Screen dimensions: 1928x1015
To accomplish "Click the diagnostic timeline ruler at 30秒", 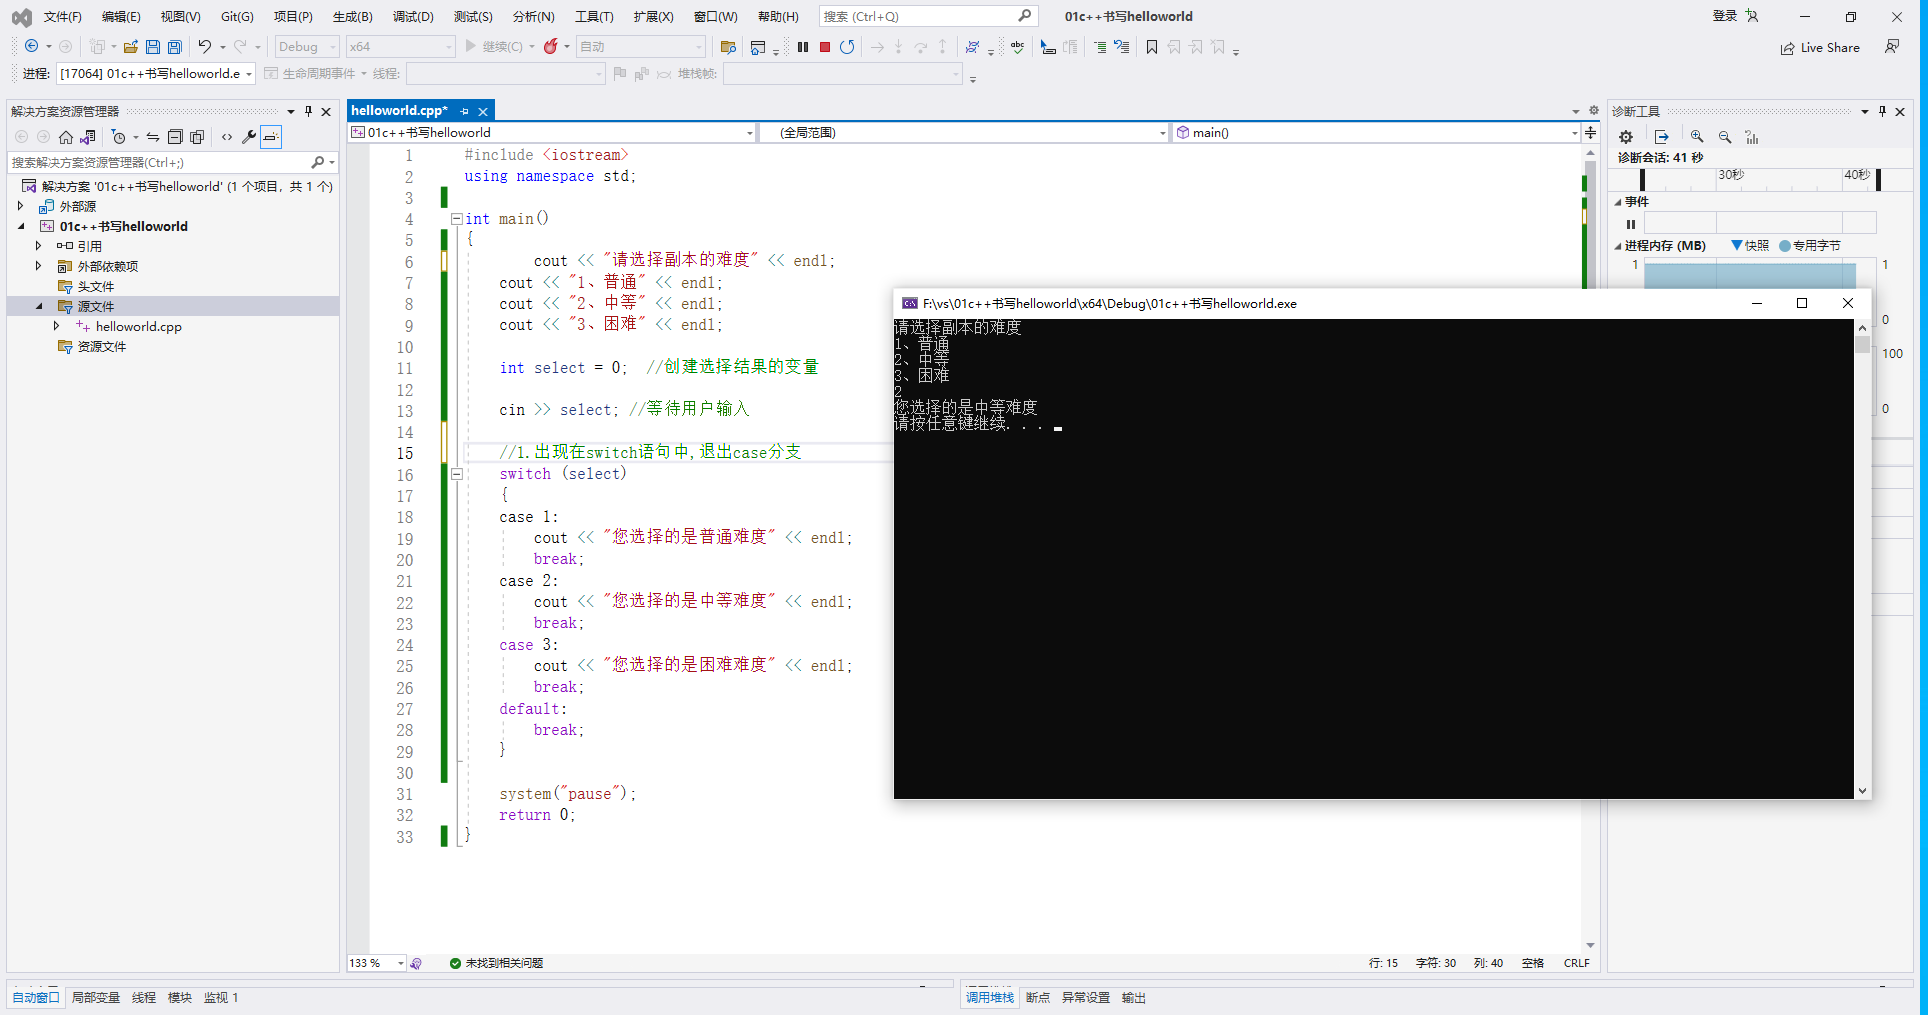I will tap(1731, 175).
